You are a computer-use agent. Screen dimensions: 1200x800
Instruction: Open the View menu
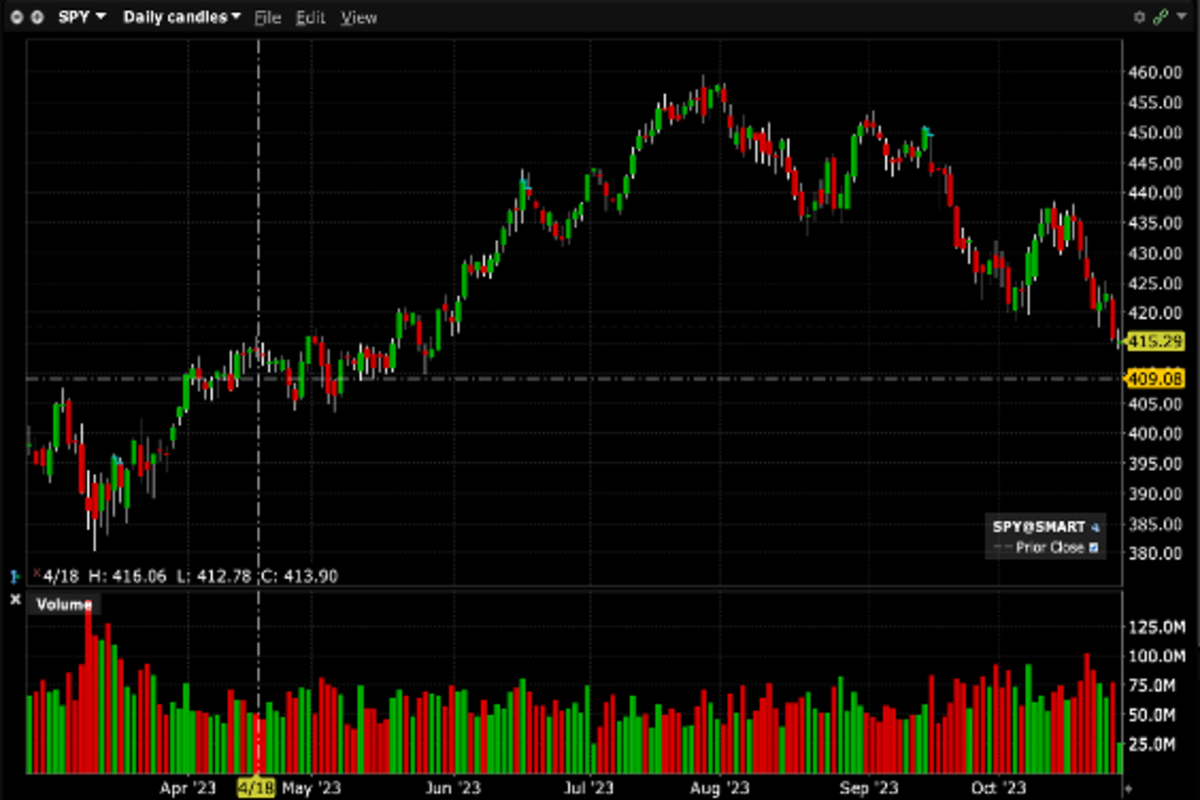point(358,18)
